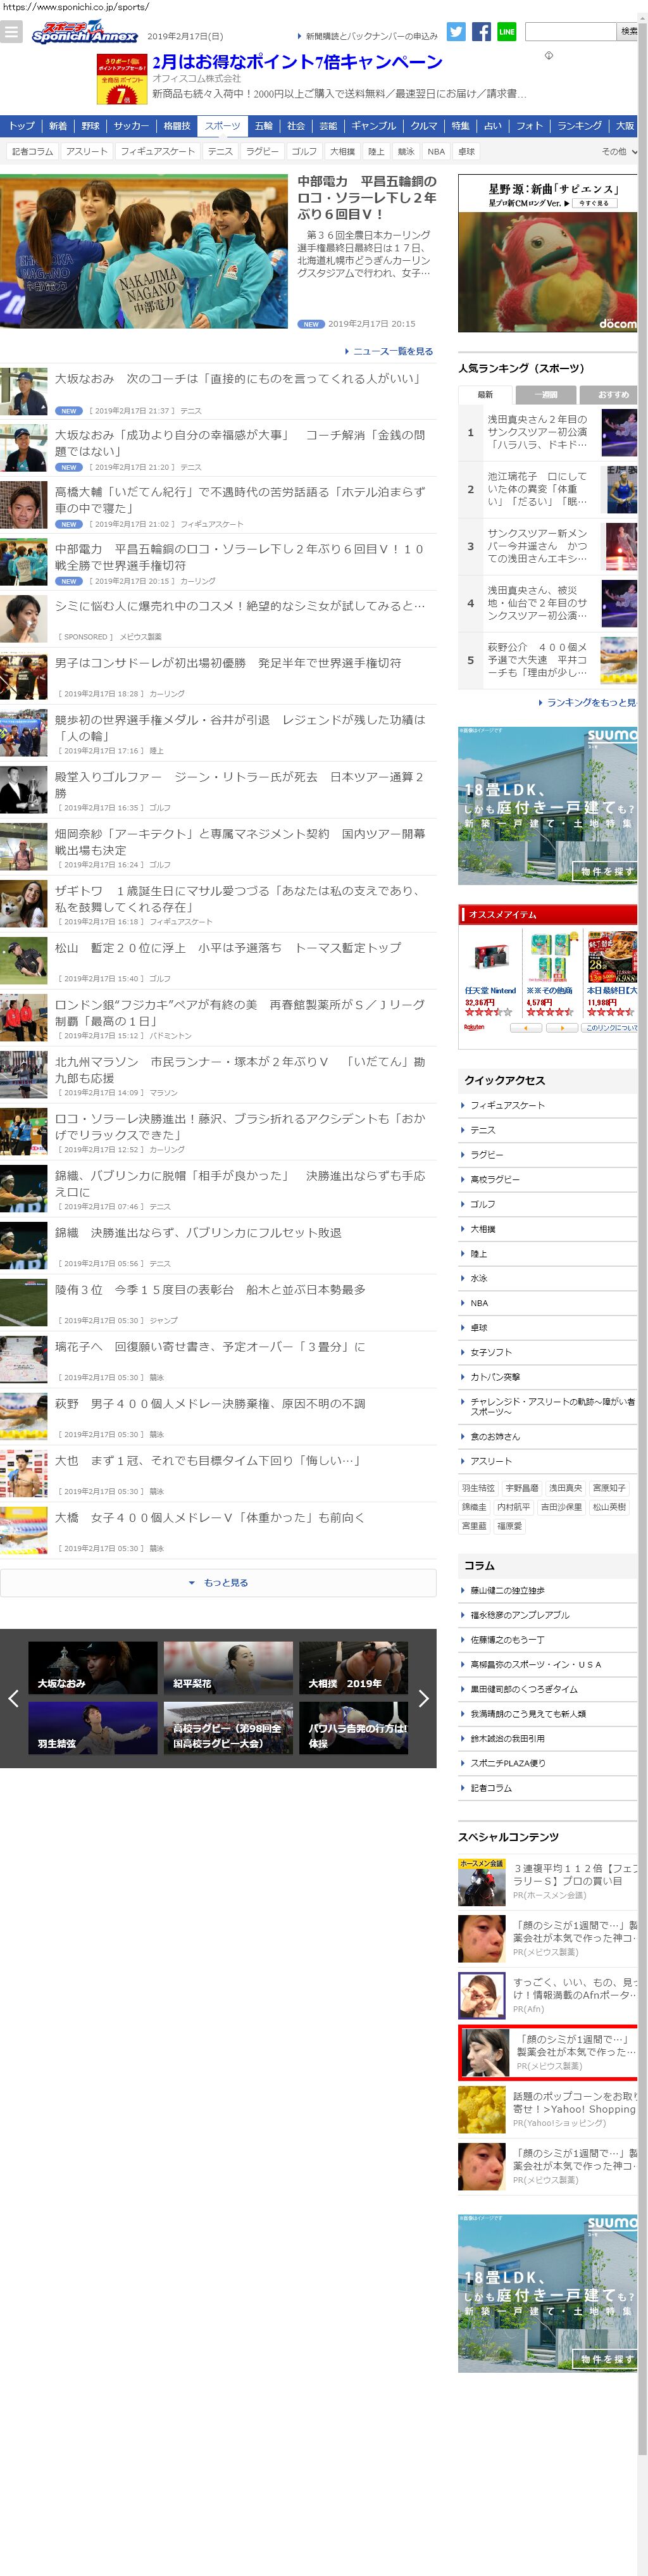Click the 羽生結弦 keyword tag
The image size is (648, 2576).
tap(478, 1488)
